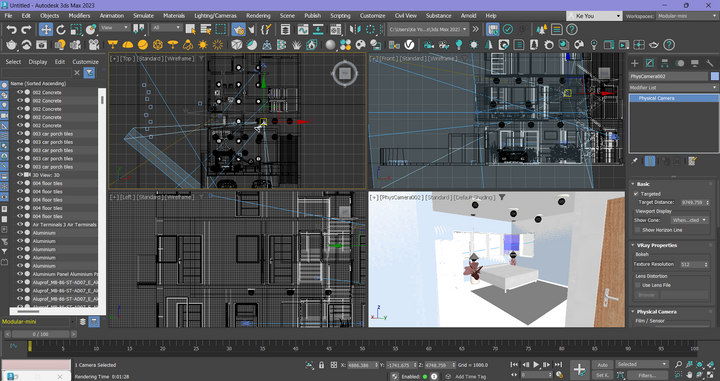The height and width of the screenshot is (381, 720).
Task: Open the Rendering menu
Action: click(x=258, y=16)
